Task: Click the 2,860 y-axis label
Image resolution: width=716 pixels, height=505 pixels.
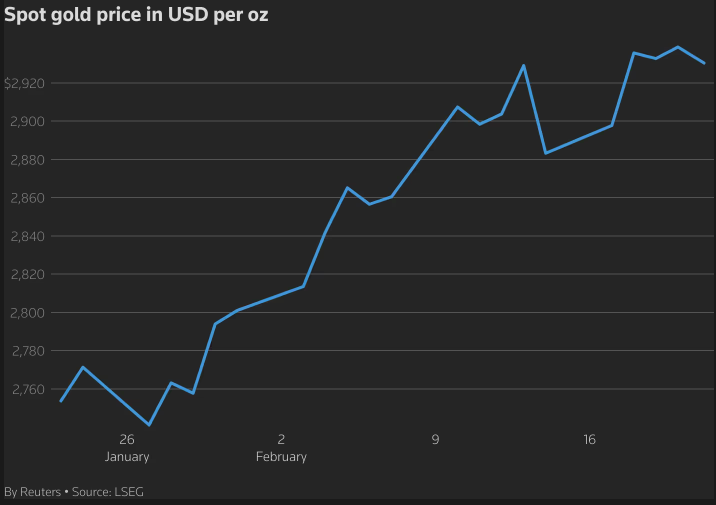Action: [x=26, y=198]
